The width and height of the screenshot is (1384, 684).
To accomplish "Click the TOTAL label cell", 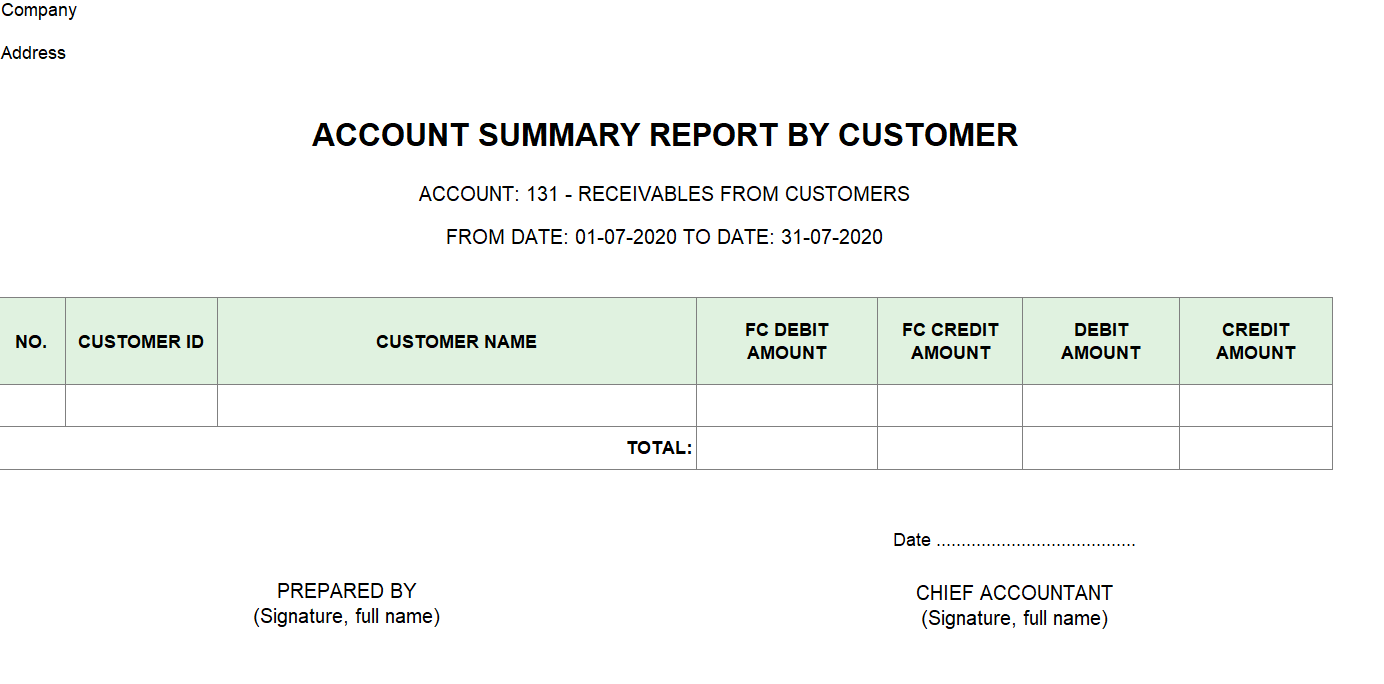I will pyautogui.click(x=659, y=448).
